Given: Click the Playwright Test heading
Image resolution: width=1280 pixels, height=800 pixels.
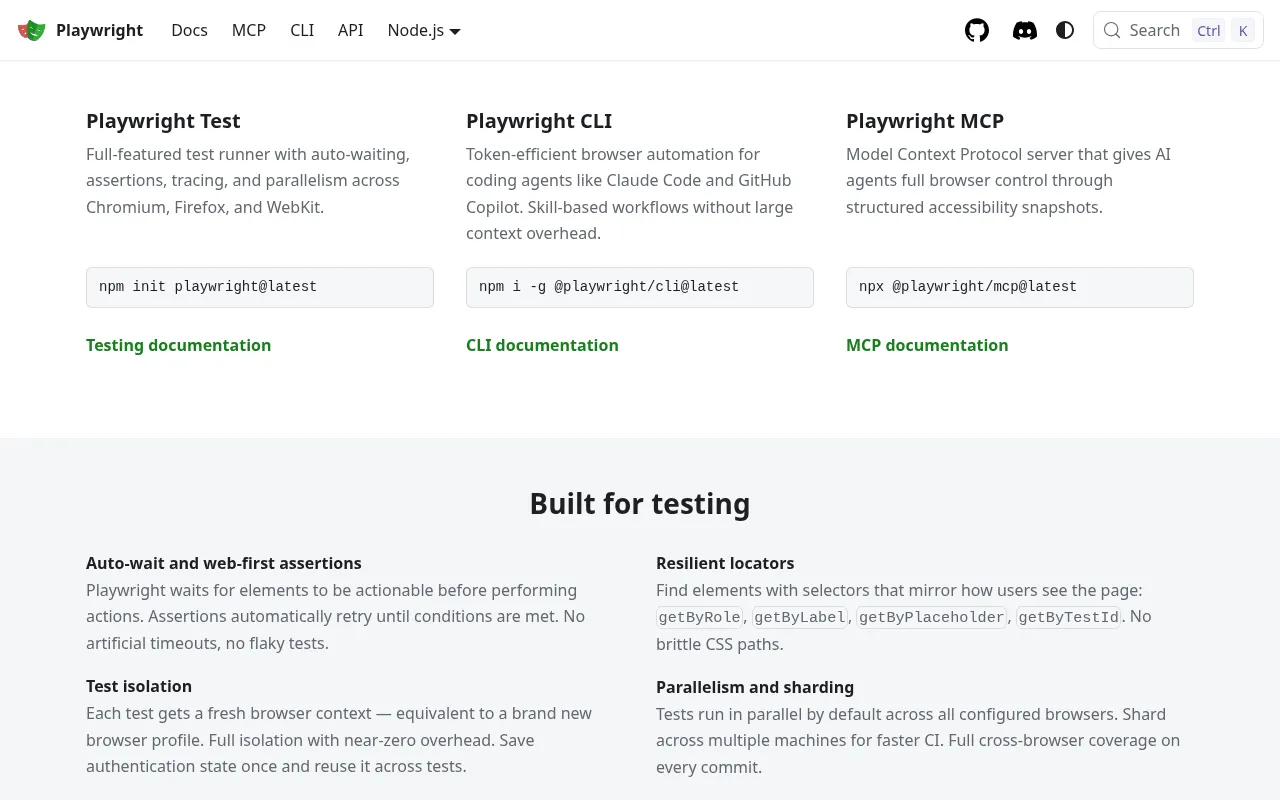Looking at the screenshot, I should (163, 121).
